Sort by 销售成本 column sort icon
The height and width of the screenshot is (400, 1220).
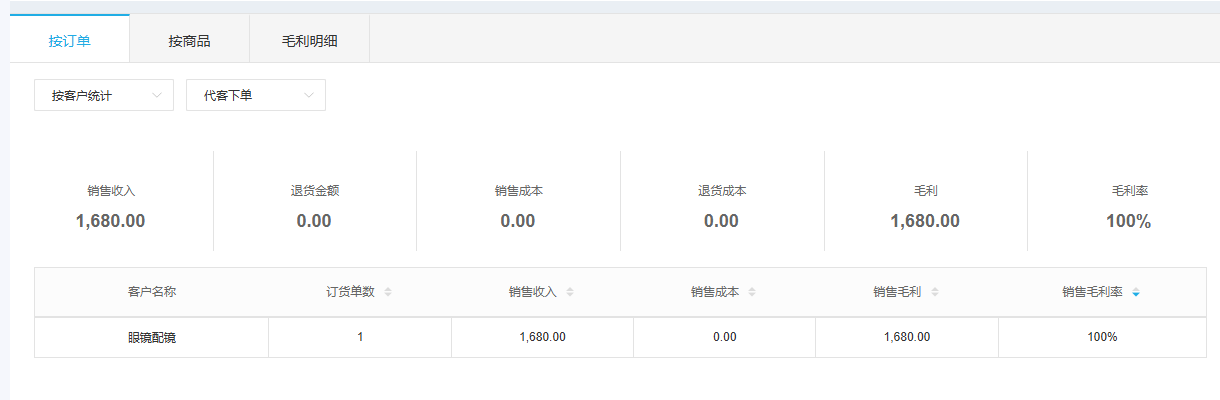tap(752, 292)
